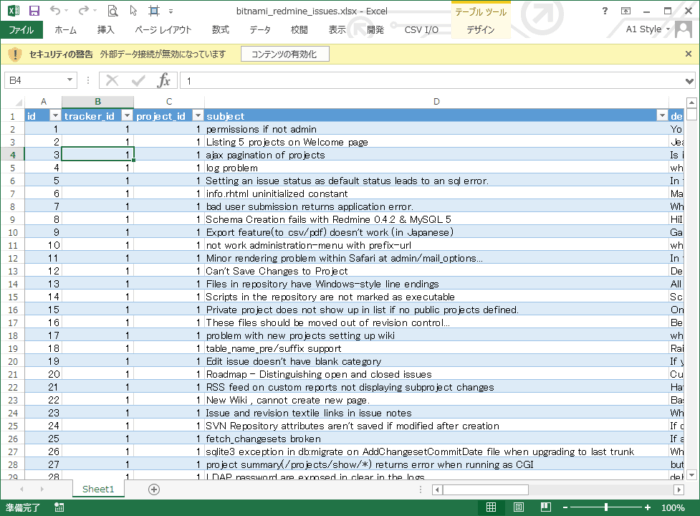700x516 pixels.
Task: Open the 数式 ribbon tab
Action: pyautogui.click(x=221, y=30)
